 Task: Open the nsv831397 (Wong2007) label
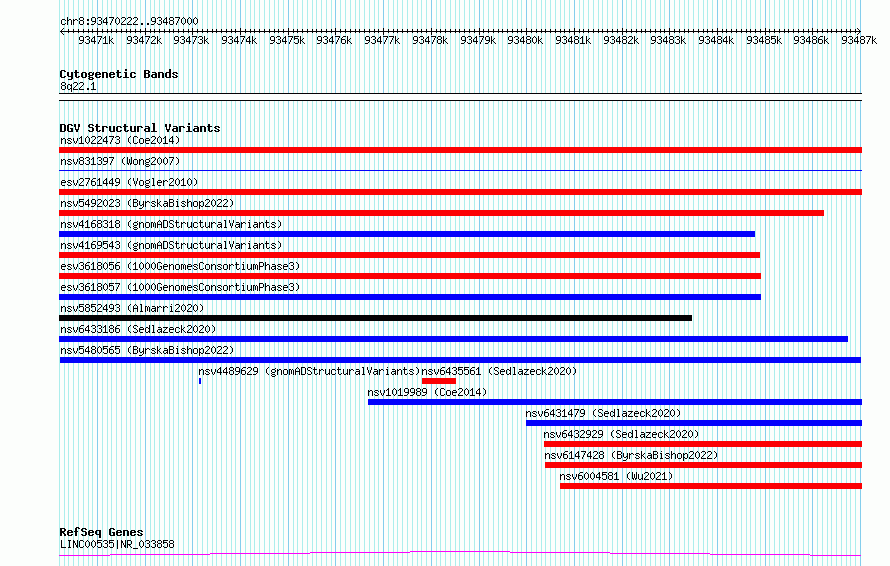click(x=120, y=161)
